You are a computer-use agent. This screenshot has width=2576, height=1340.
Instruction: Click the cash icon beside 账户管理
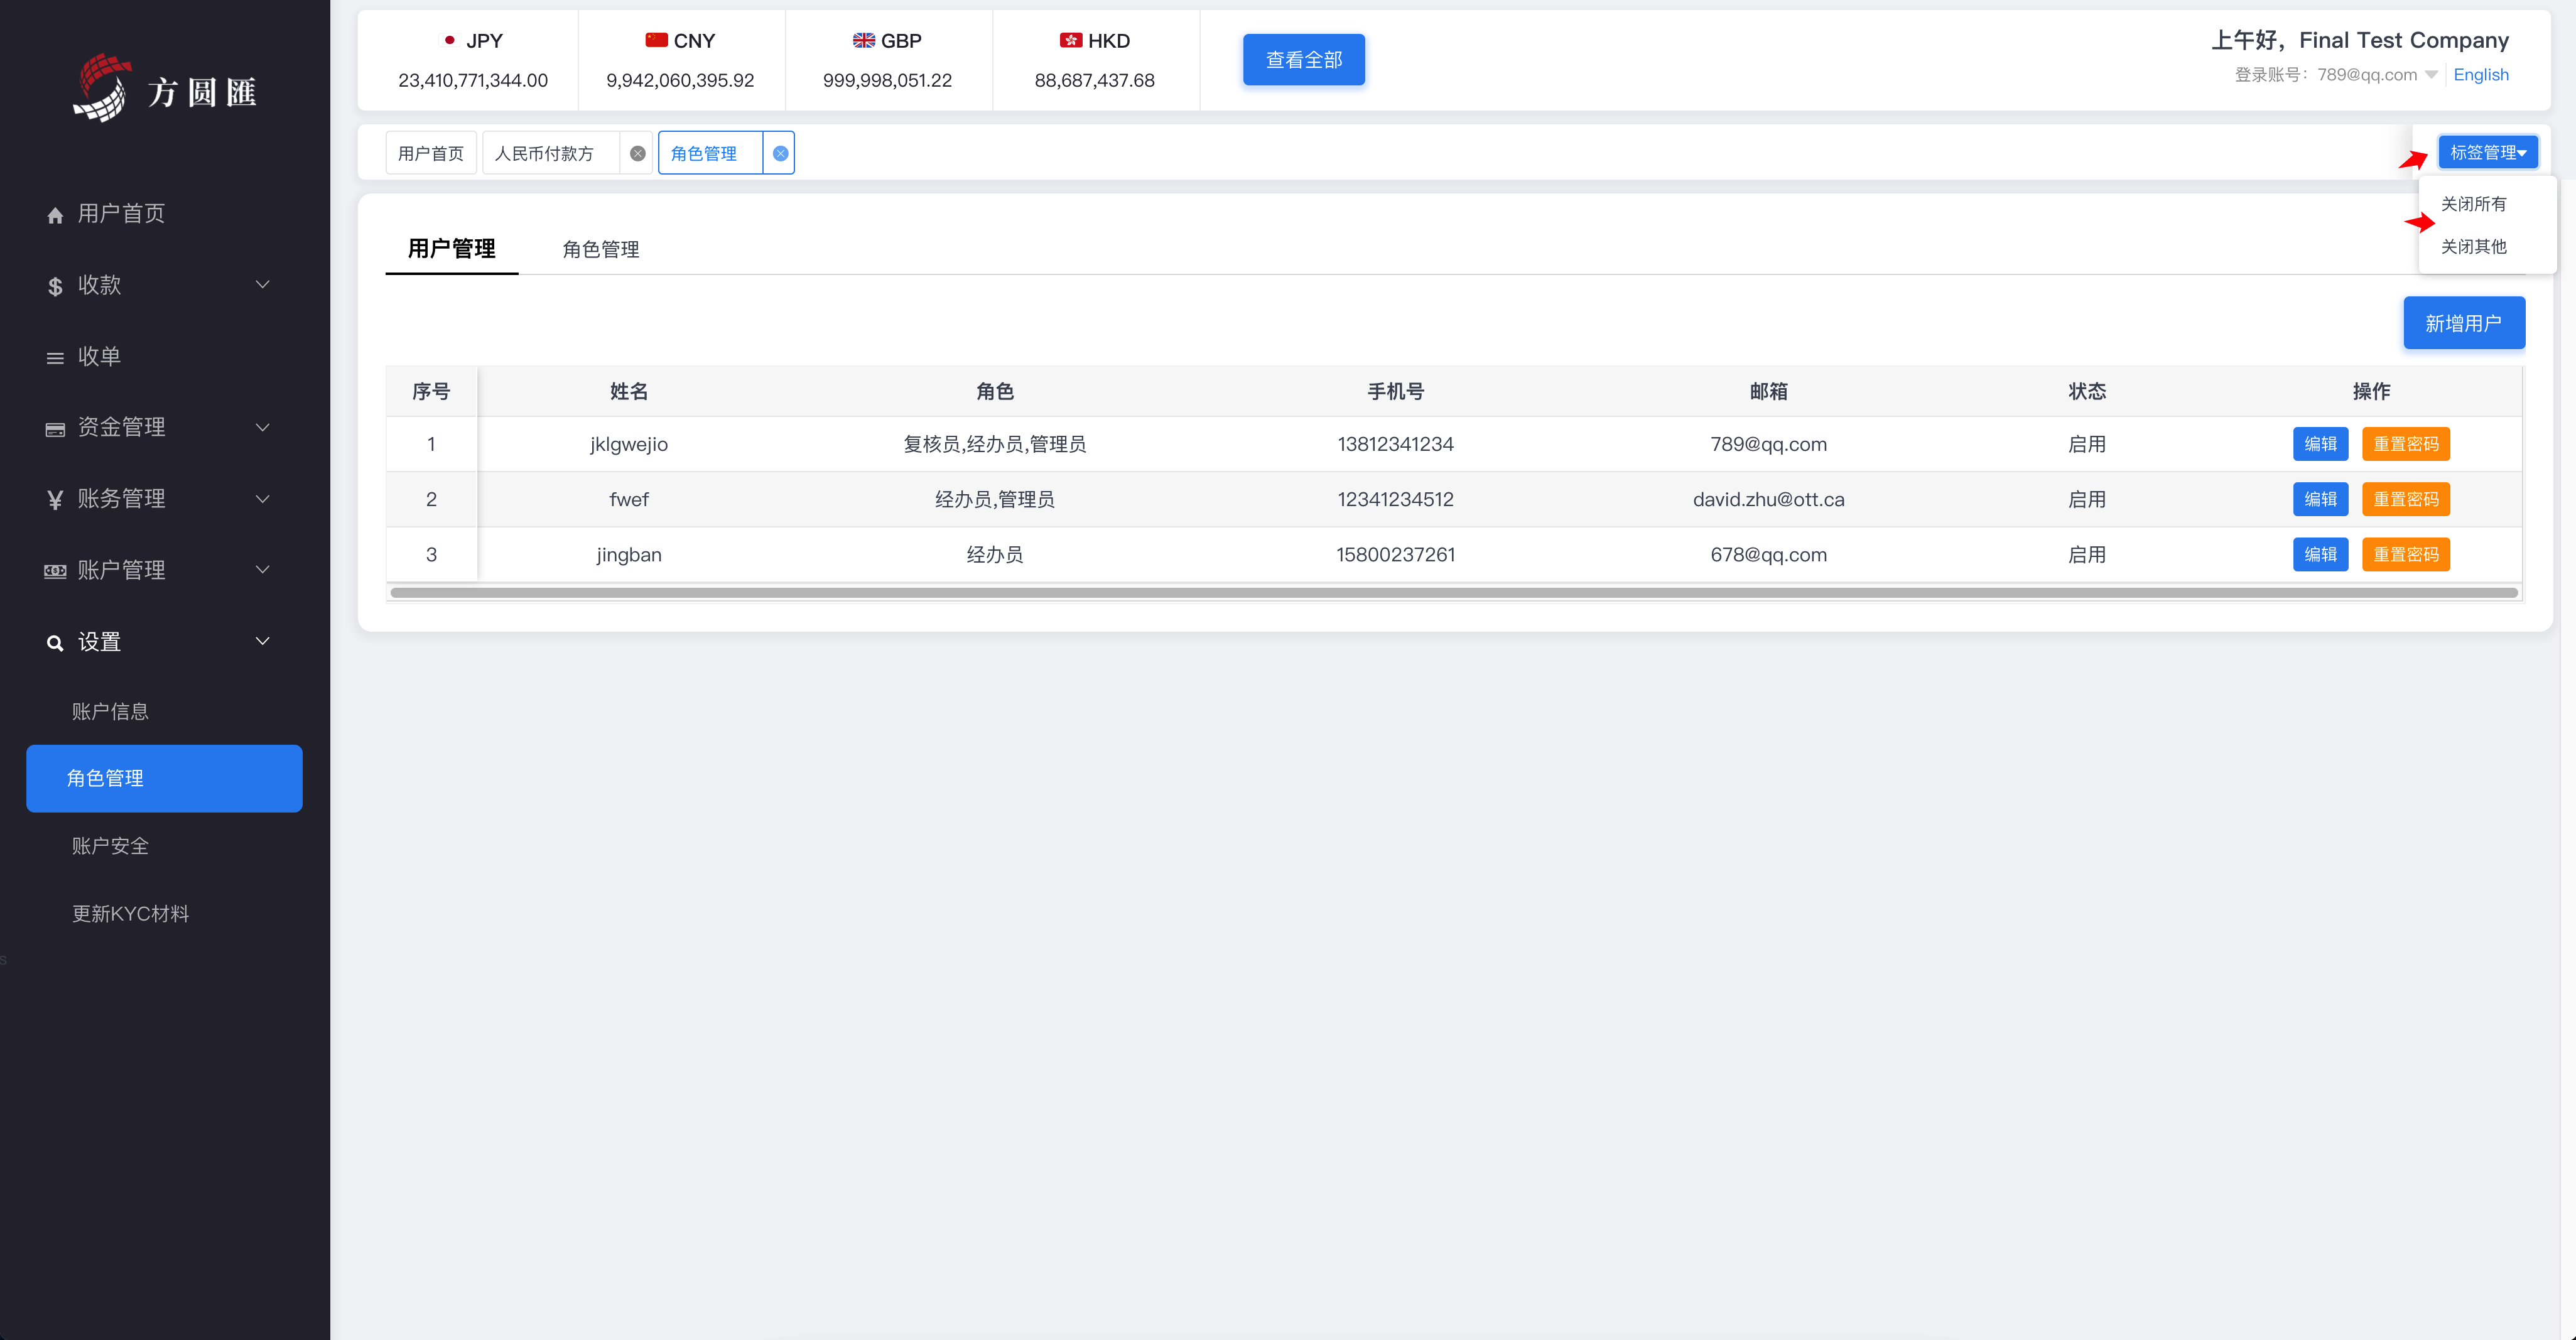tap(55, 571)
